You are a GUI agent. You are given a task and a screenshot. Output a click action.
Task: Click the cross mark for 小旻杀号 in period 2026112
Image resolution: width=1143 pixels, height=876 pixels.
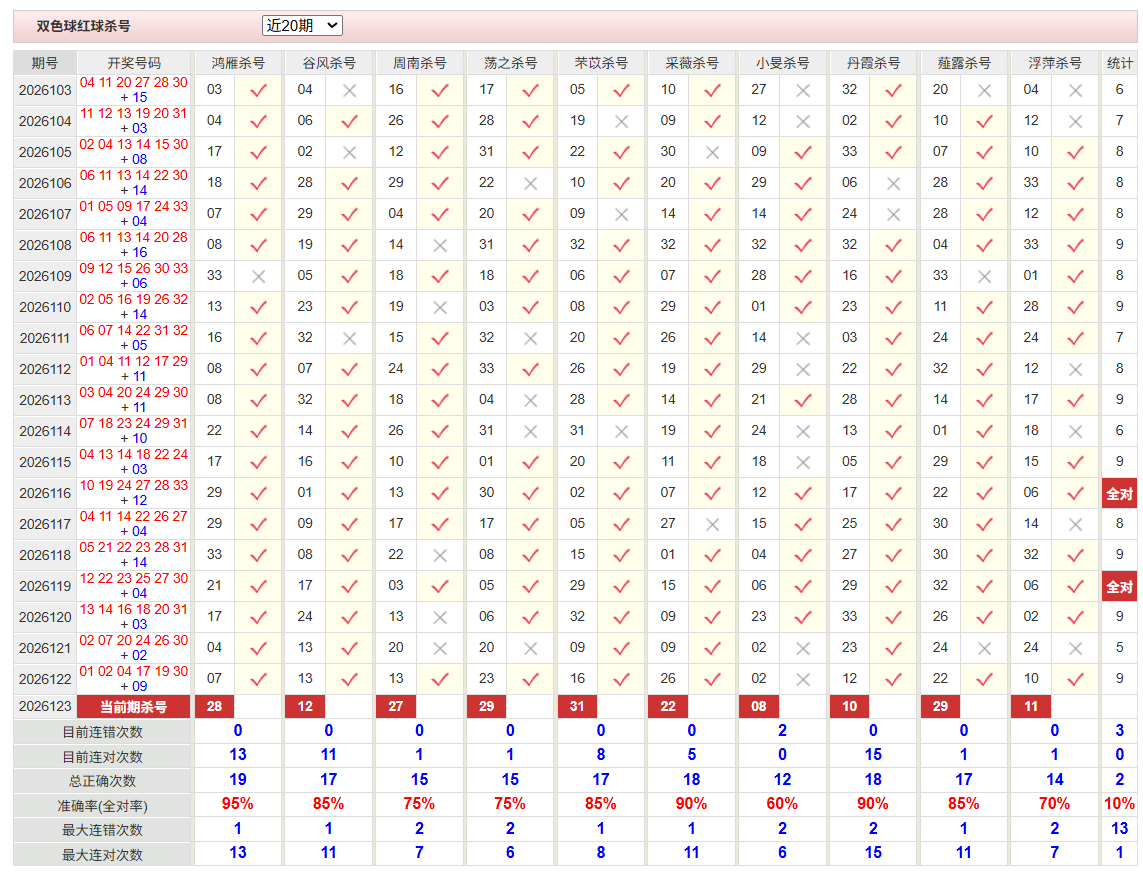(803, 369)
